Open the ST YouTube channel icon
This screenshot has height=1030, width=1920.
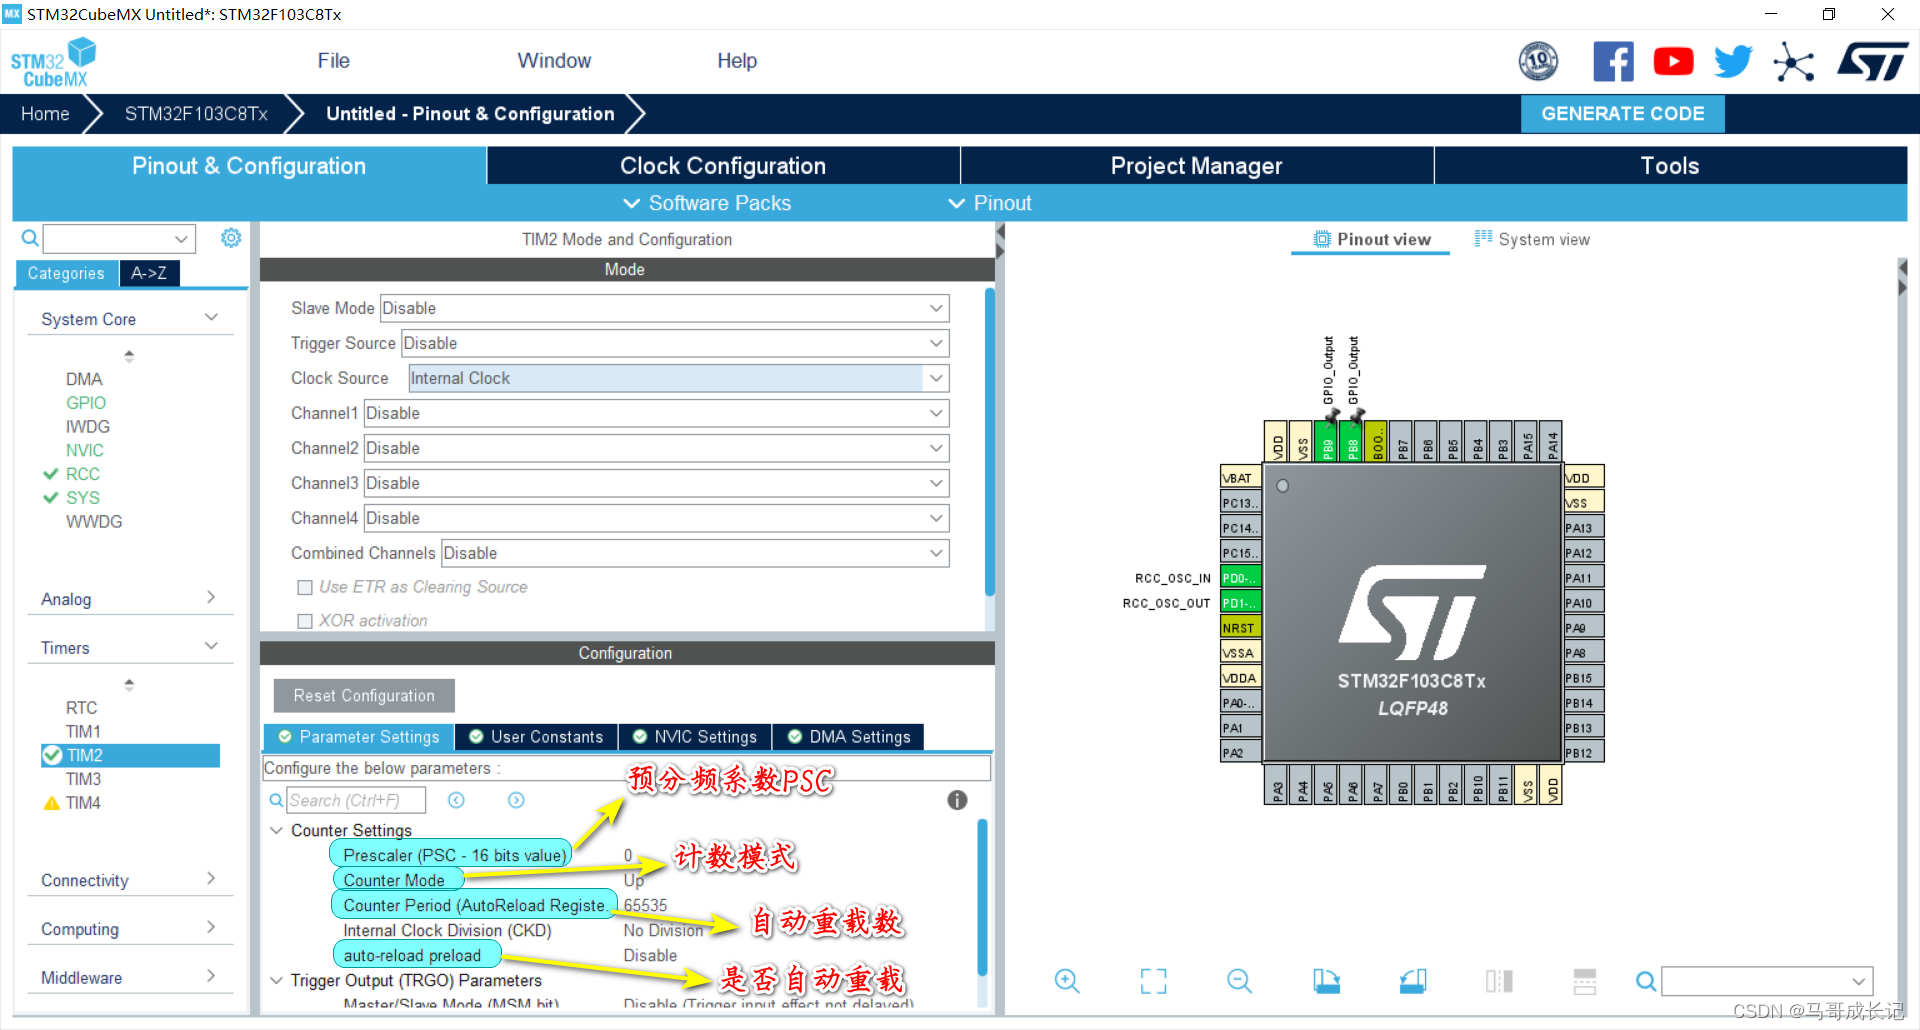(1673, 62)
